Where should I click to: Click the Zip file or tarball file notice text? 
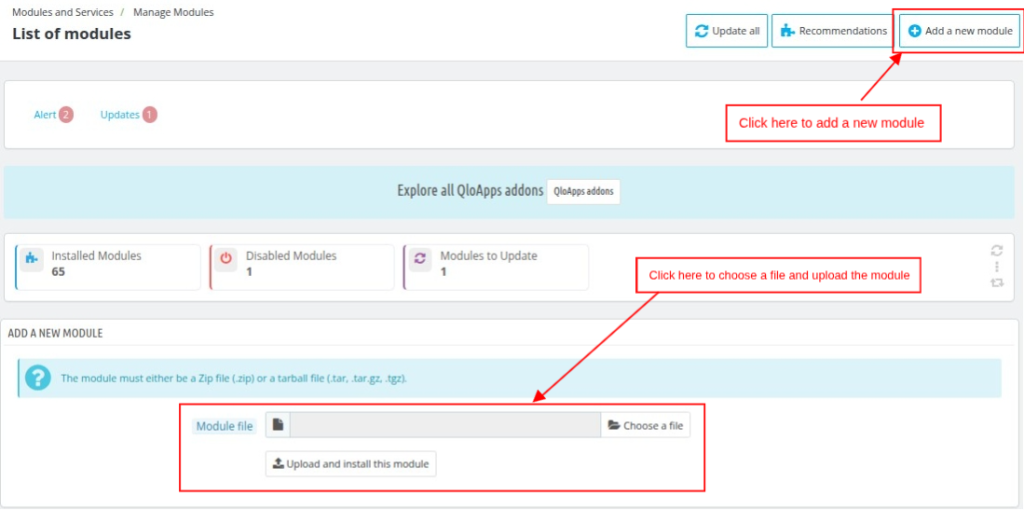(x=234, y=378)
